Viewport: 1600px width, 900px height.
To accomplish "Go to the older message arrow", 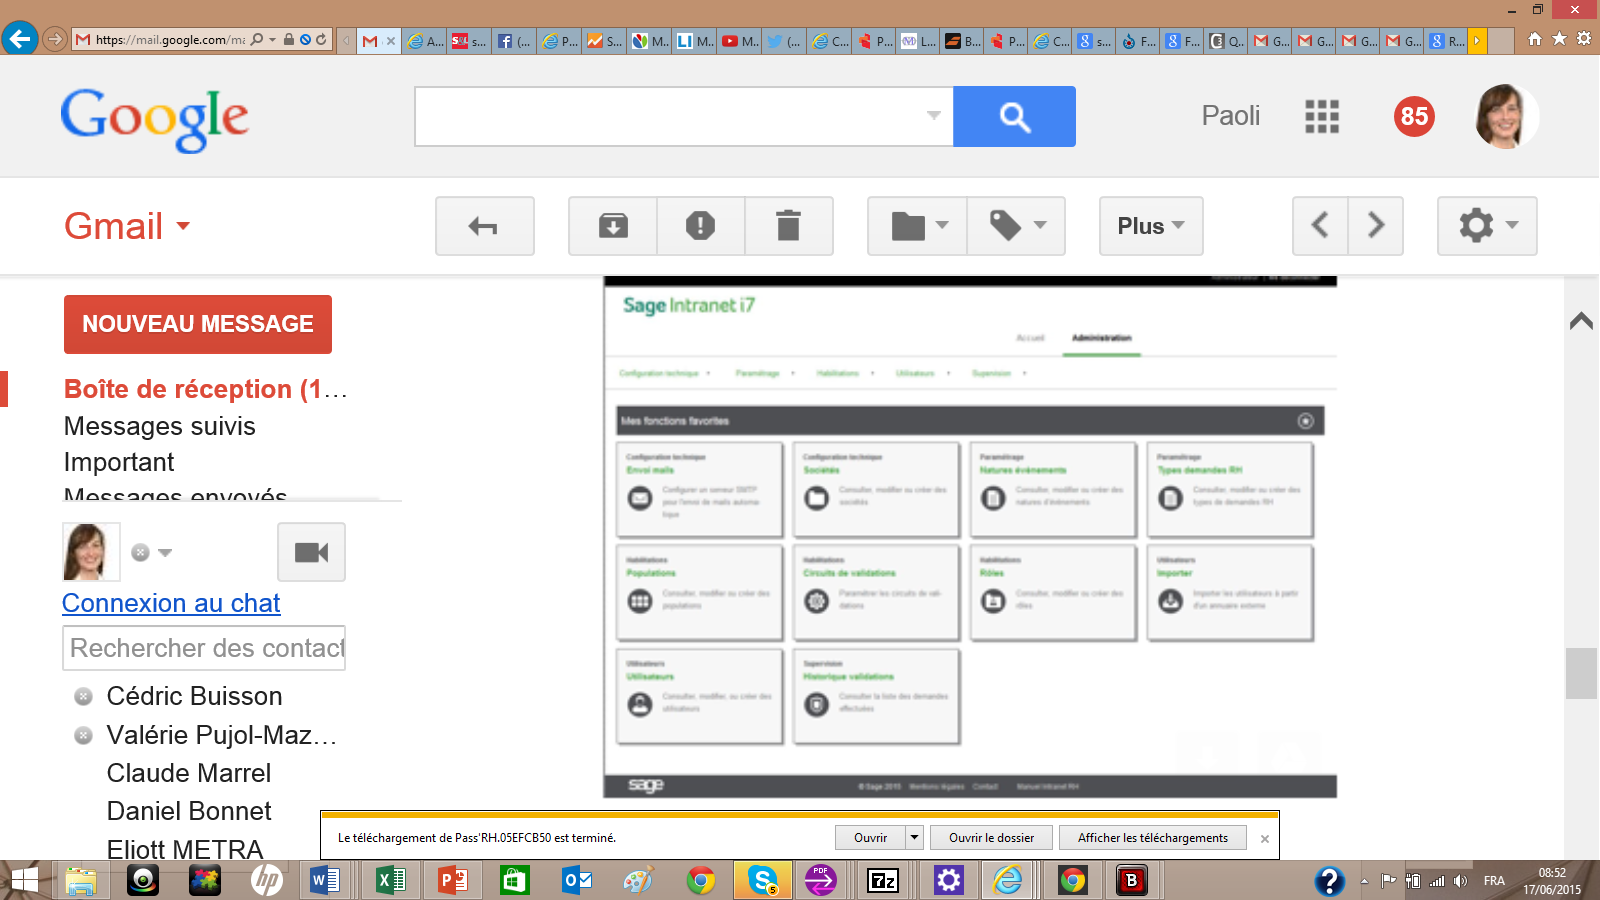I will click(x=1376, y=226).
